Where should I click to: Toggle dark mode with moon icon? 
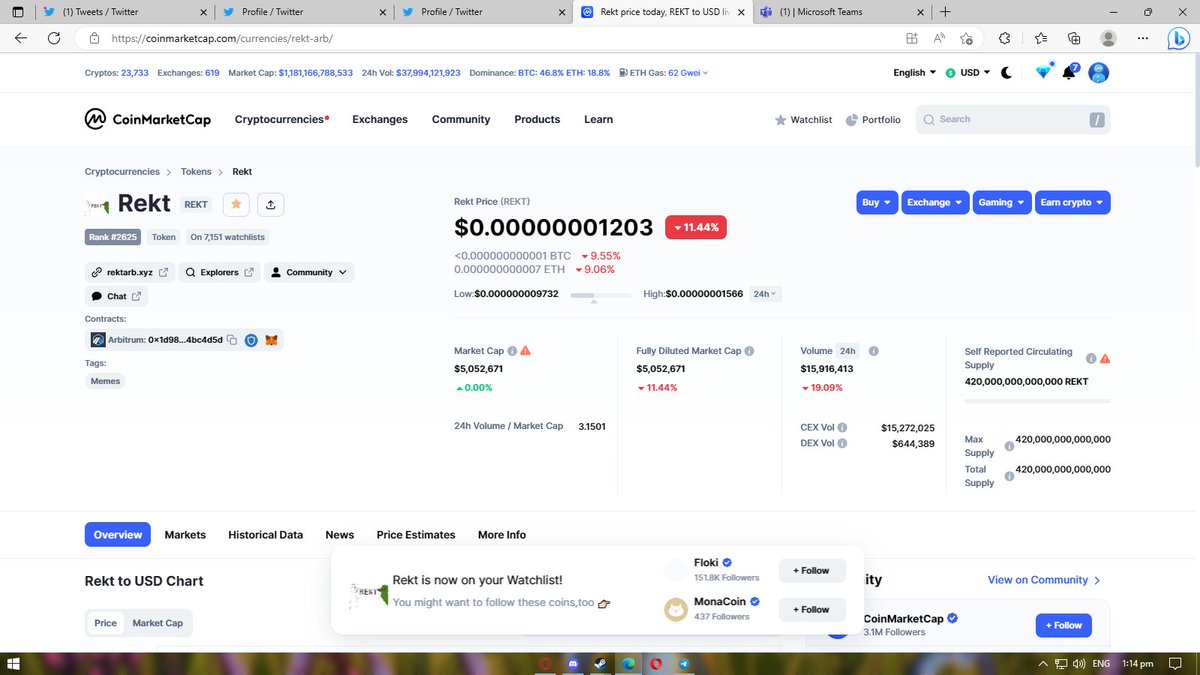1006,72
